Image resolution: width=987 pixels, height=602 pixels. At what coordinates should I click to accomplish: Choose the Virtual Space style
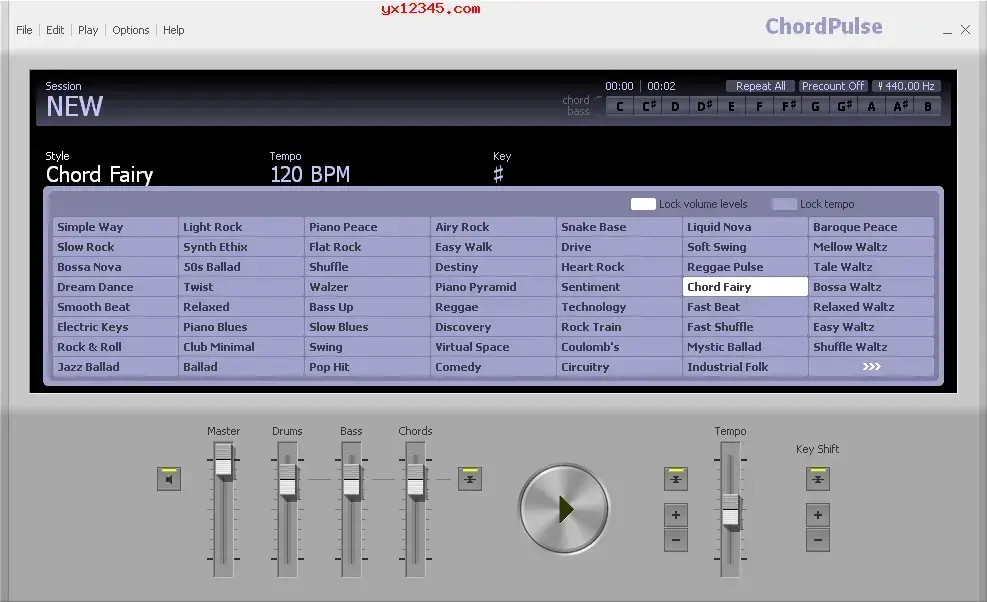493,347
